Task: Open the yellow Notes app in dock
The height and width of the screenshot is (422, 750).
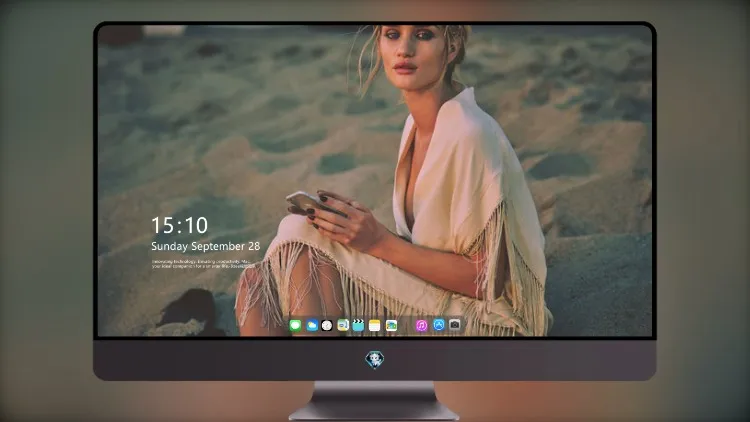Action: point(375,325)
